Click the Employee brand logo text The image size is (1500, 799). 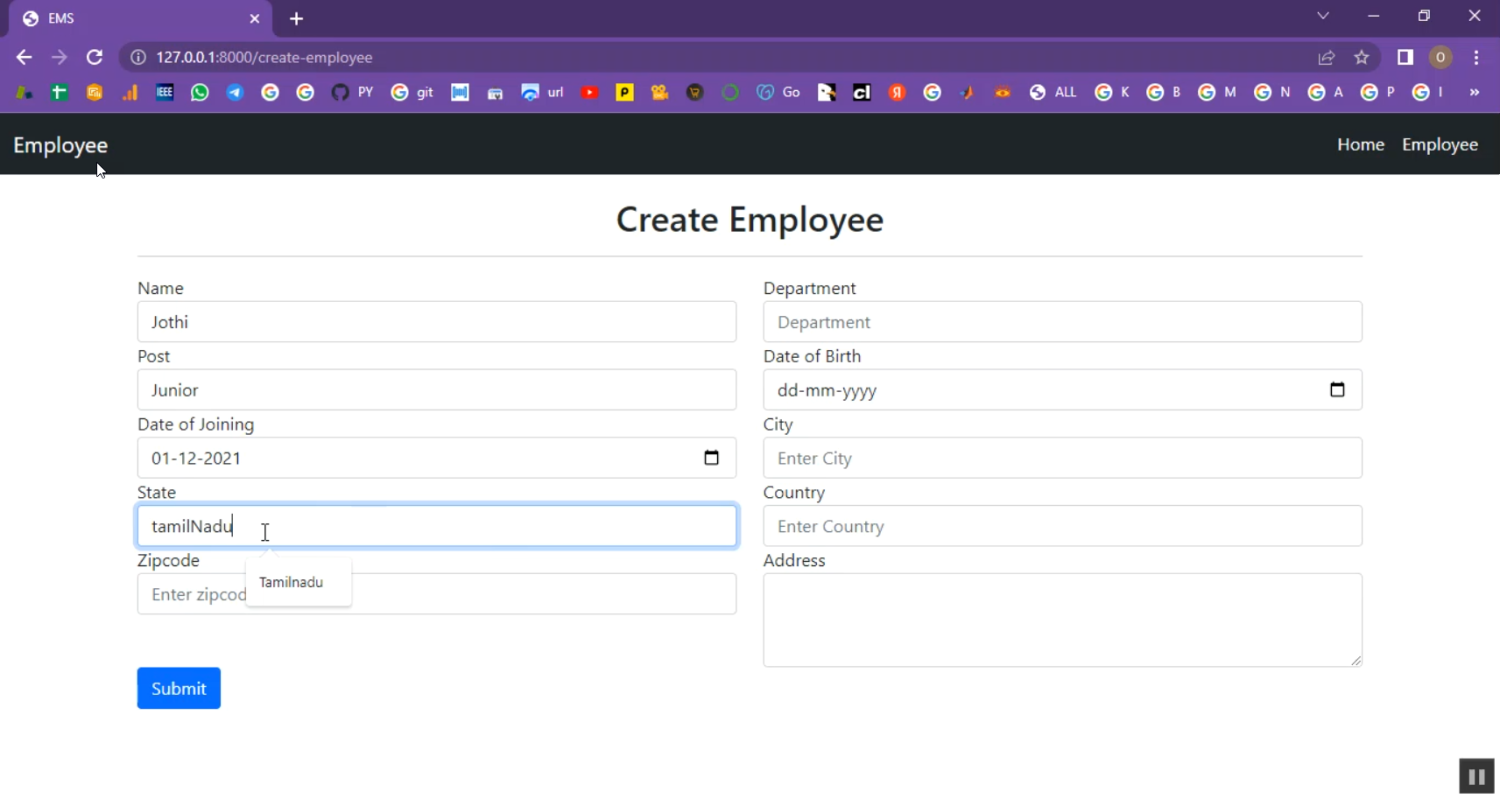click(60, 145)
